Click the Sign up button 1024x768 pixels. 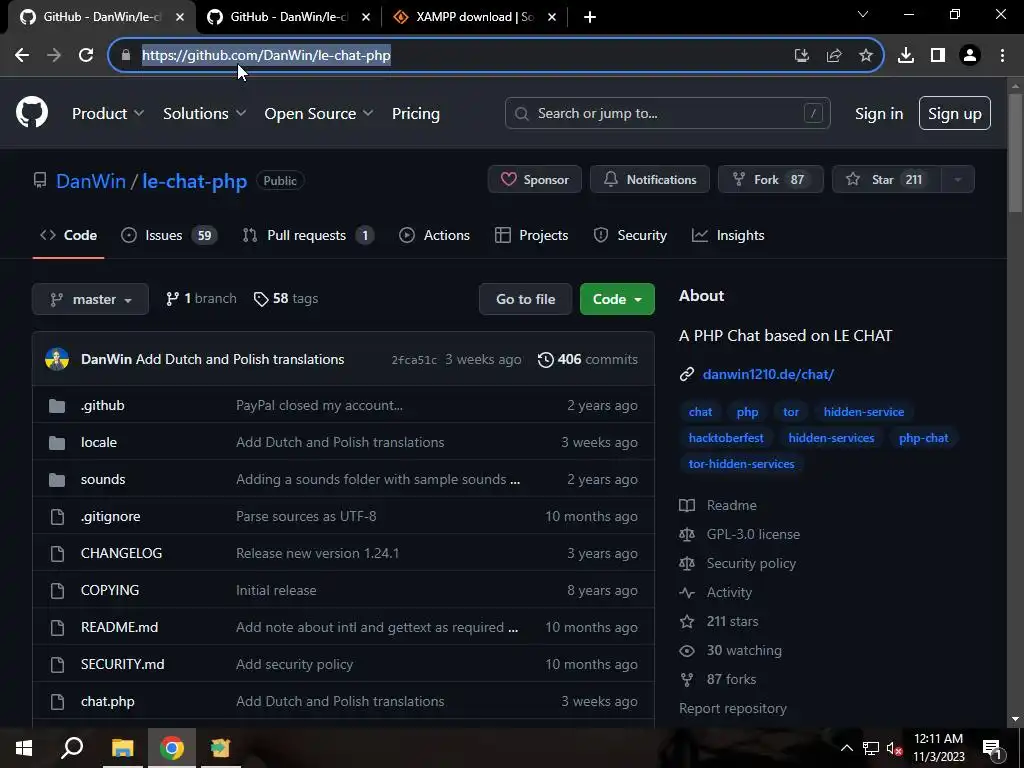955,114
